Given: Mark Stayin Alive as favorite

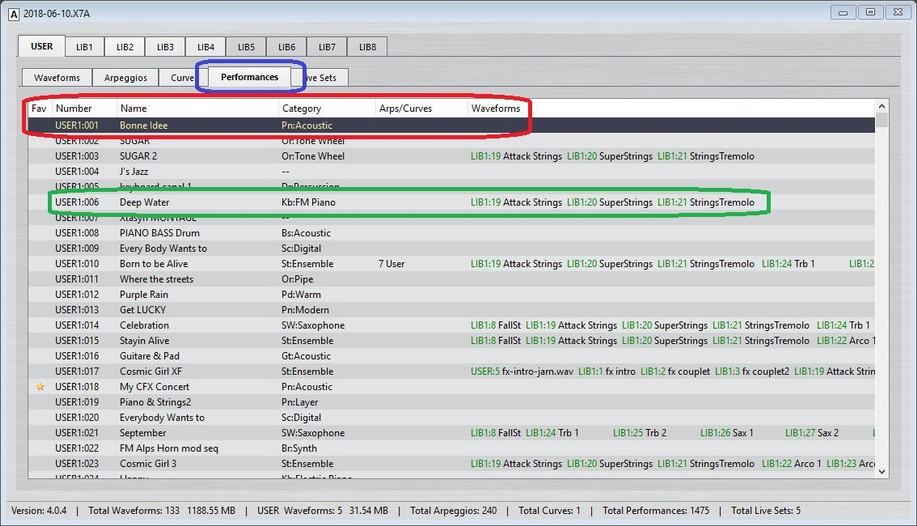Looking at the screenshot, I should [x=40, y=341].
